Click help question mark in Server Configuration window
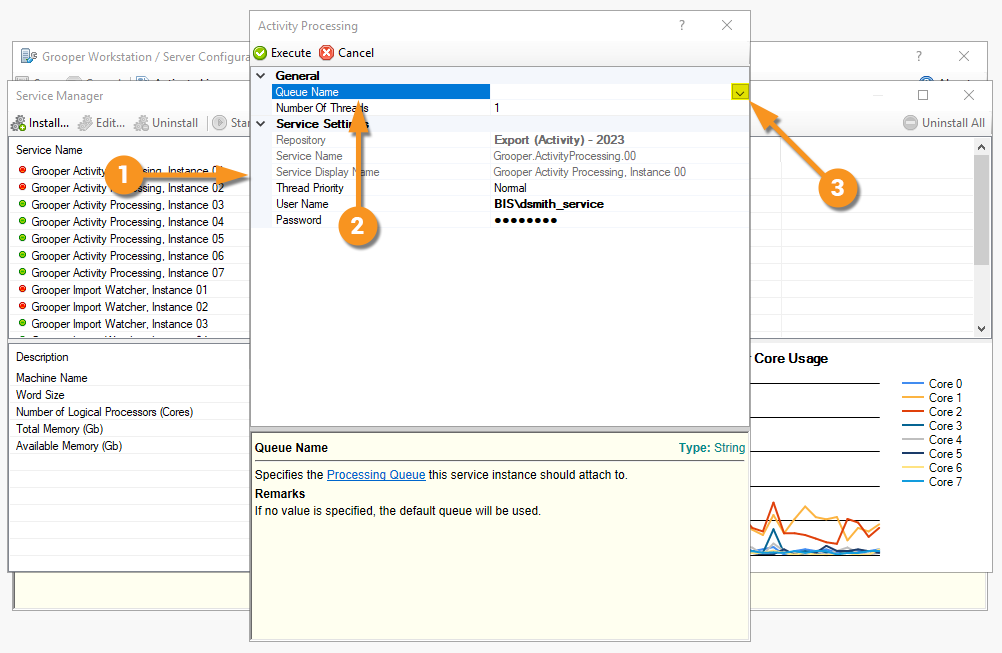 click(919, 56)
